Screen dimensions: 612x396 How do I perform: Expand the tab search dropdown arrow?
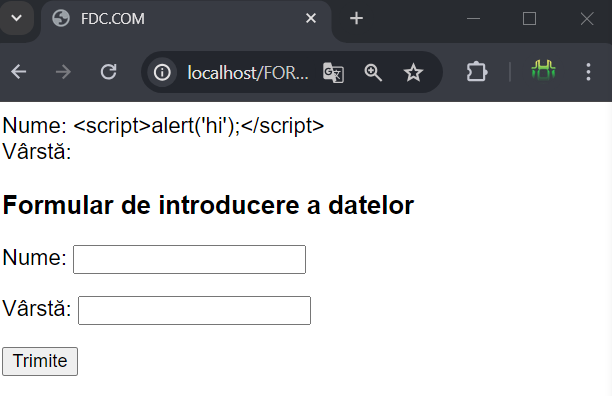16,18
